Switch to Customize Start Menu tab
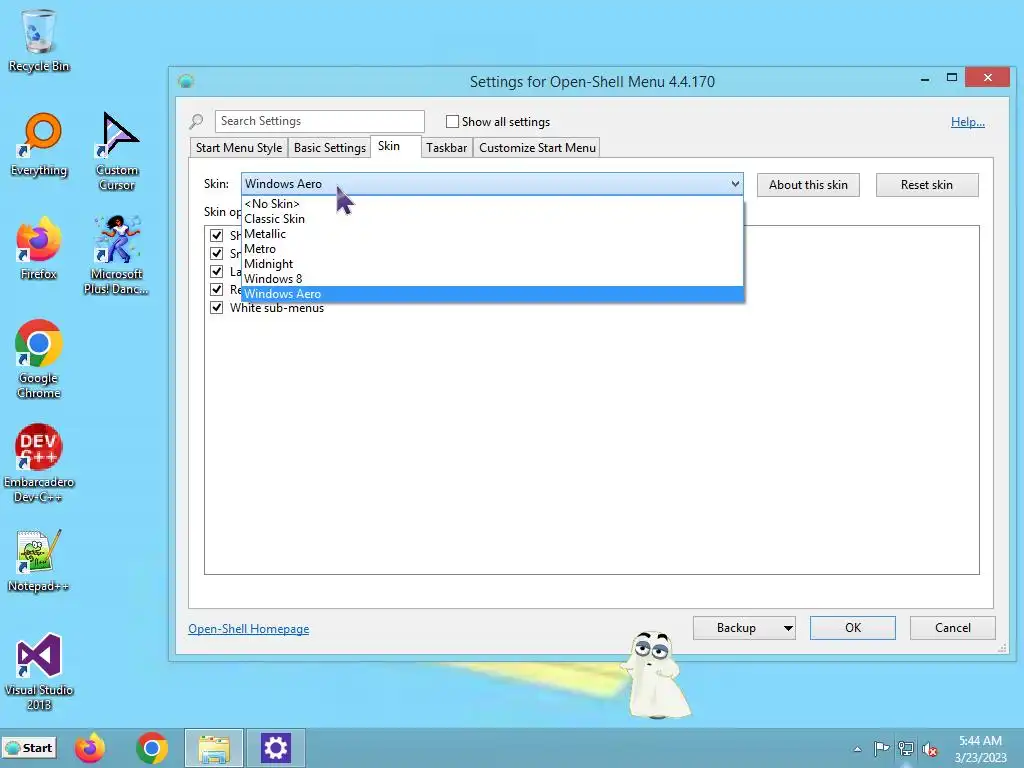Viewport: 1024px width, 768px height. click(537, 148)
